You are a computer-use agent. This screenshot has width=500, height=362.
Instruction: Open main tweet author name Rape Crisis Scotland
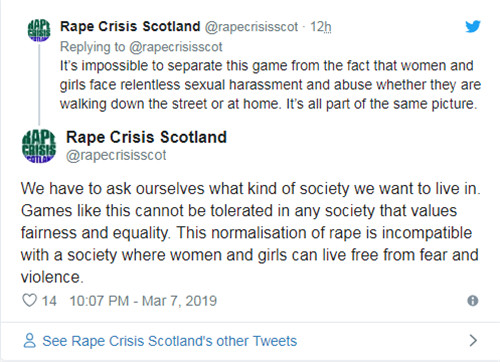click(x=146, y=137)
